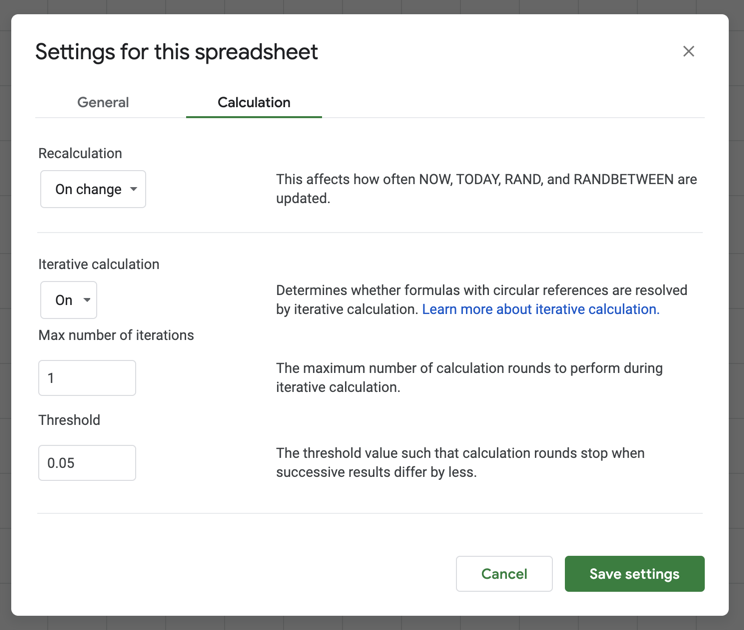This screenshot has height=630, width=744.
Task: Click into the Threshold input box
Action: point(87,463)
